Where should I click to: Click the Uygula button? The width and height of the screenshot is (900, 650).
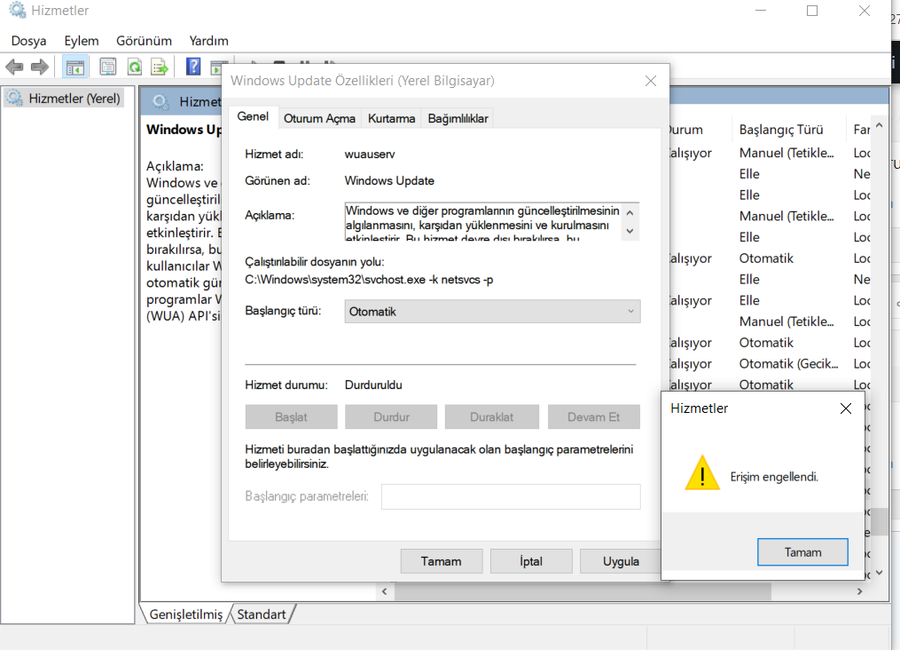tap(620, 561)
